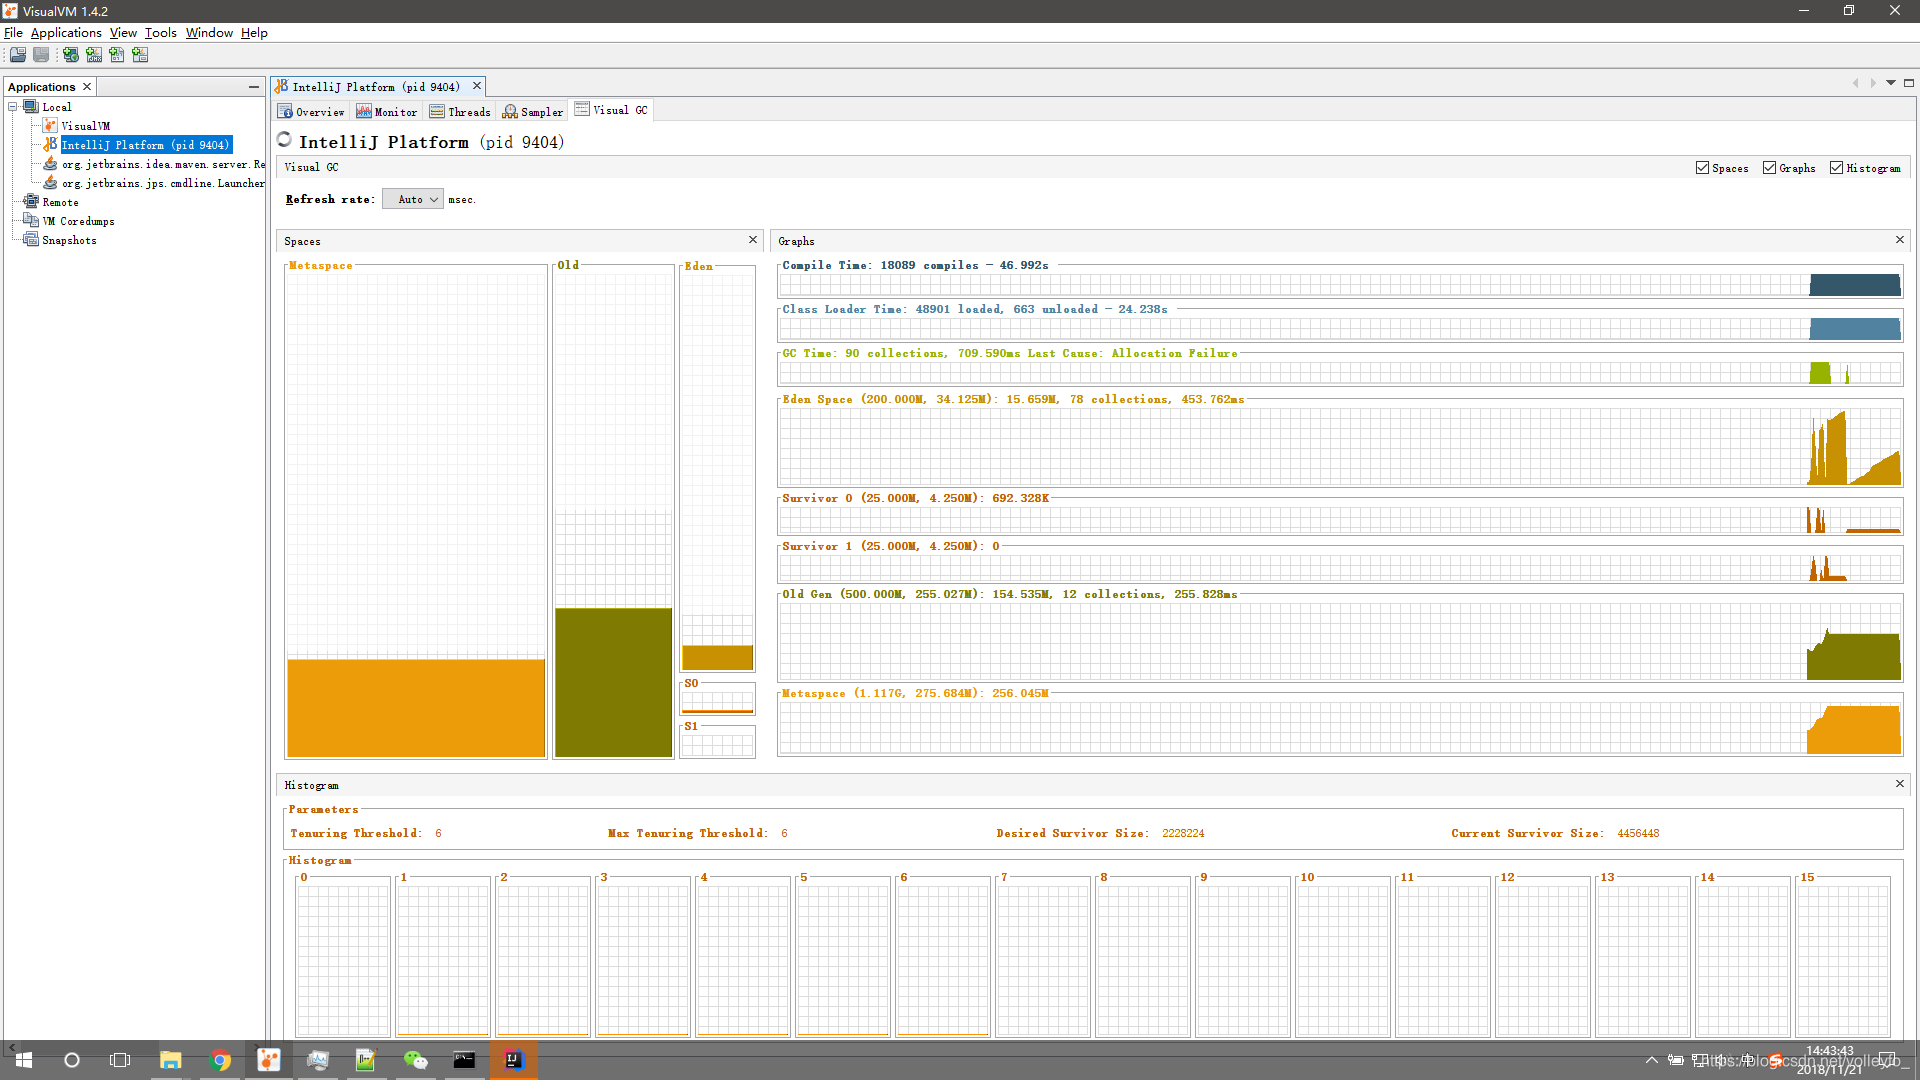Select IntelliJ Platform (pid 9404) tree node
The height and width of the screenshot is (1080, 1920).
tap(146, 145)
